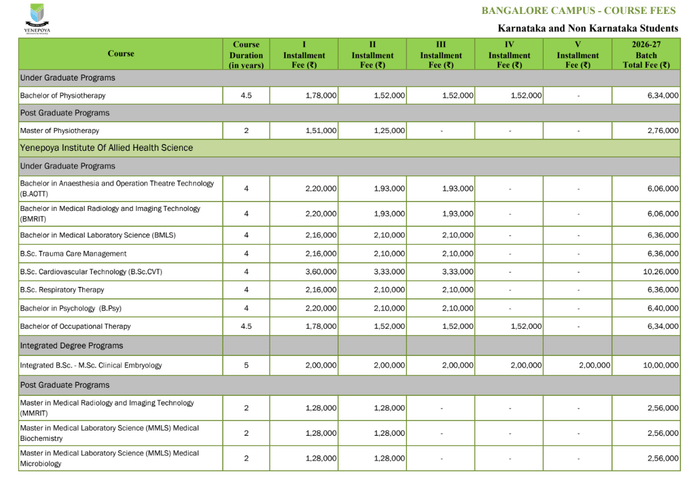The image size is (700, 477).
Task: Click the Yenepoya logo at top left
Action: (x=37, y=18)
